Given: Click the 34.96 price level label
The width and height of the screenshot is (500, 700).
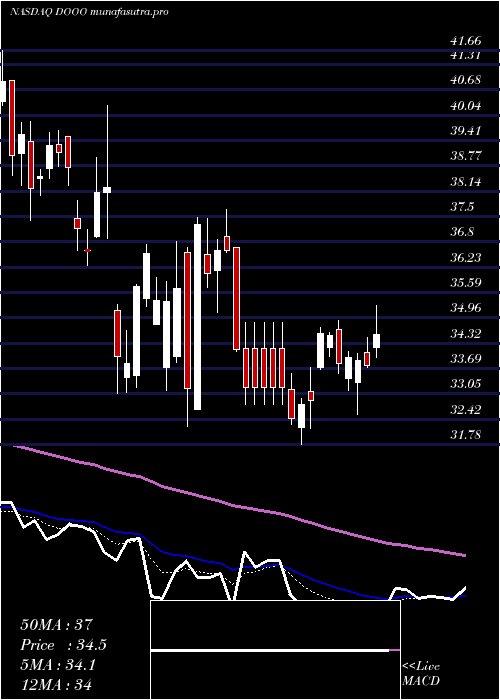Looking at the screenshot, I should [x=466, y=308].
